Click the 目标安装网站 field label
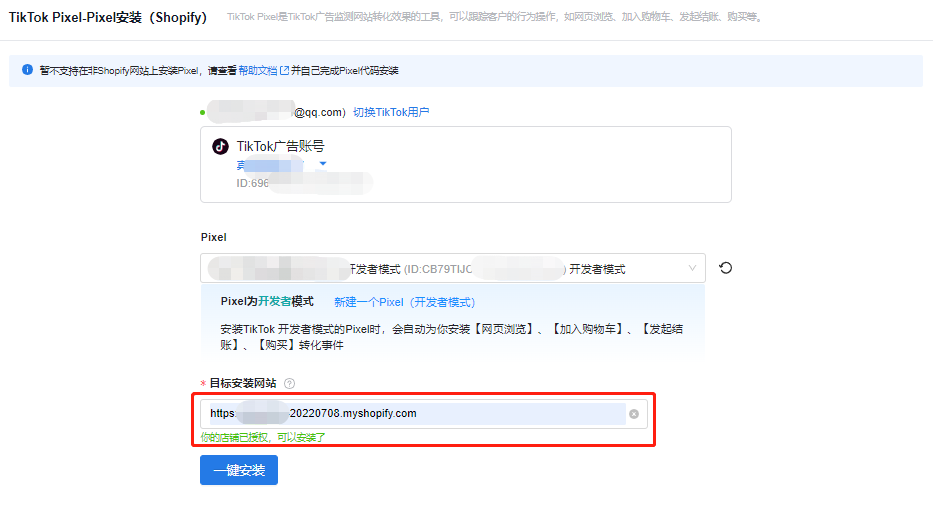This screenshot has height=509, width=933. [x=243, y=383]
